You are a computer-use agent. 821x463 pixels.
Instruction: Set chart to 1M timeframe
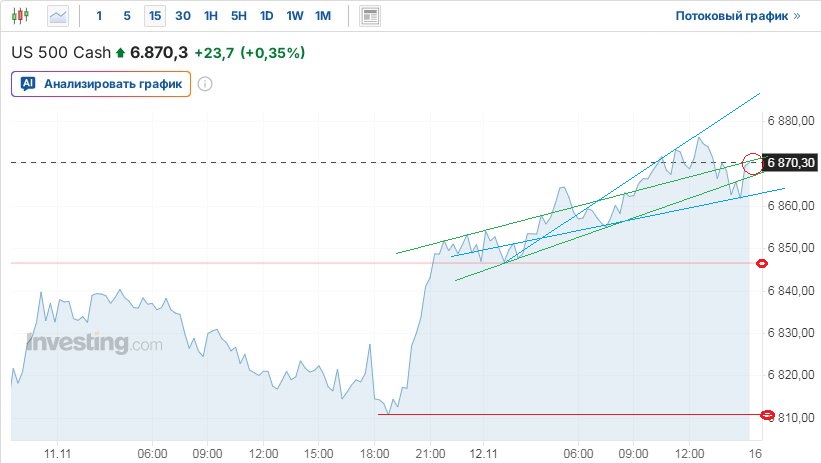pyautogui.click(x=322, y=16)
